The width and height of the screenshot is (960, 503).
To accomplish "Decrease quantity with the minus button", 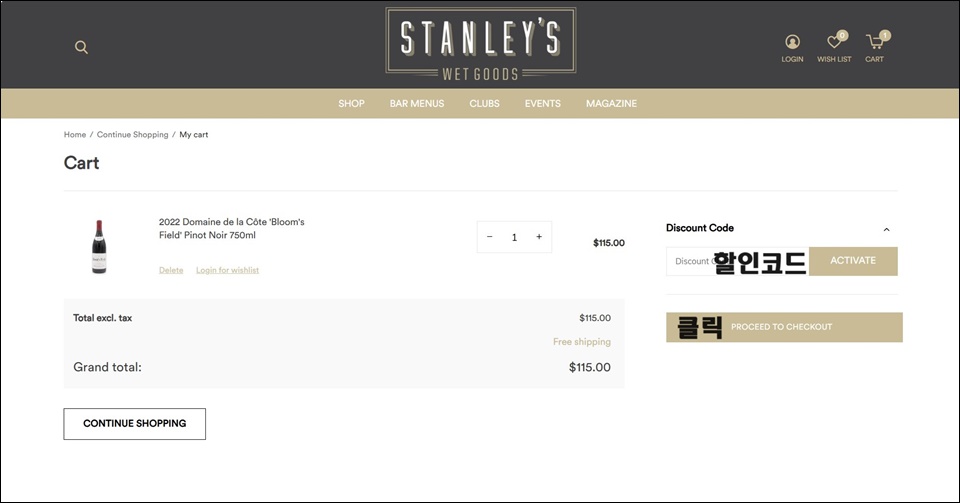I will [x=489, y=237].
